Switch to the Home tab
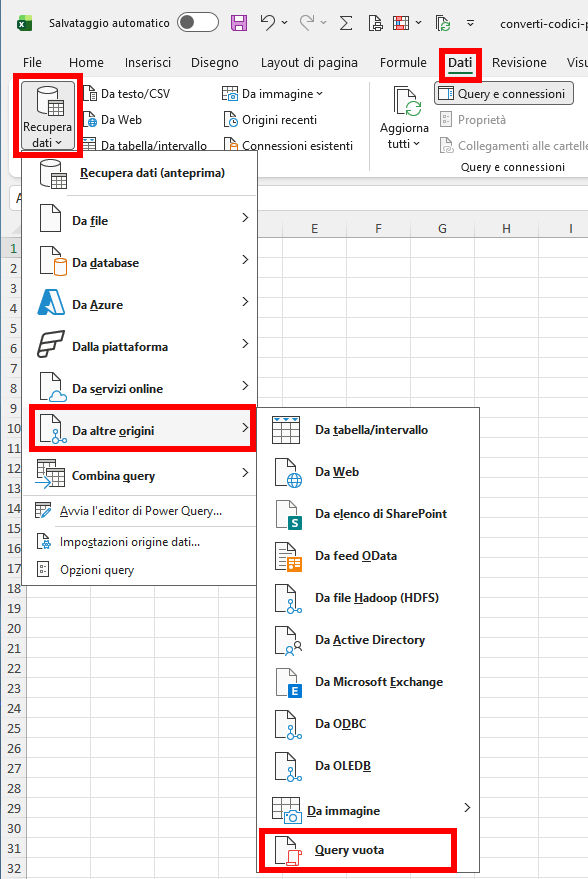This screenshot has width=588, height=879. 86,62
